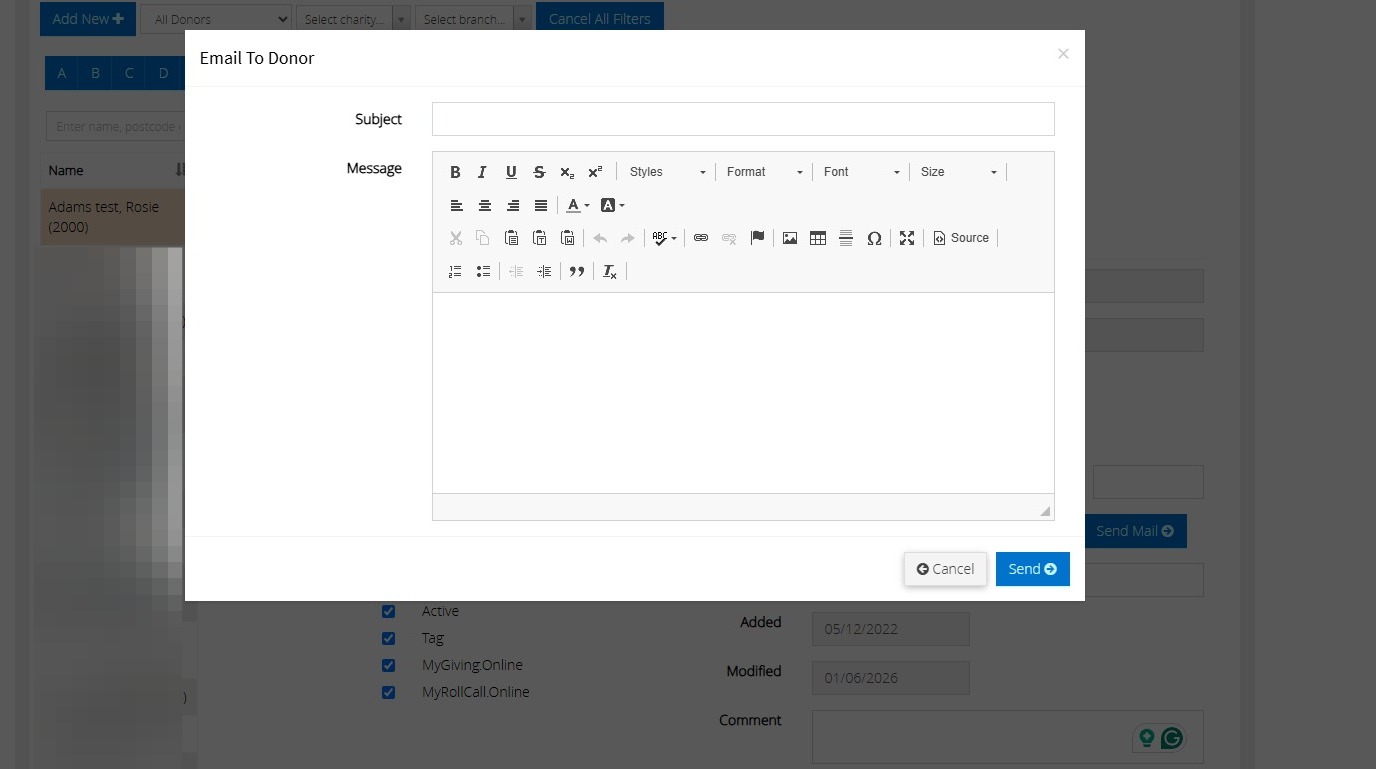Click Add New button

click(88, 19)
